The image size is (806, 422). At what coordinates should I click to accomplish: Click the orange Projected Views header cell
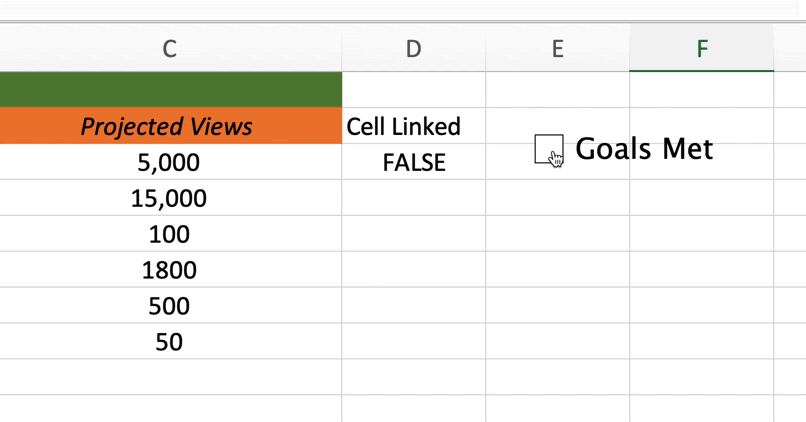point(170,127)
